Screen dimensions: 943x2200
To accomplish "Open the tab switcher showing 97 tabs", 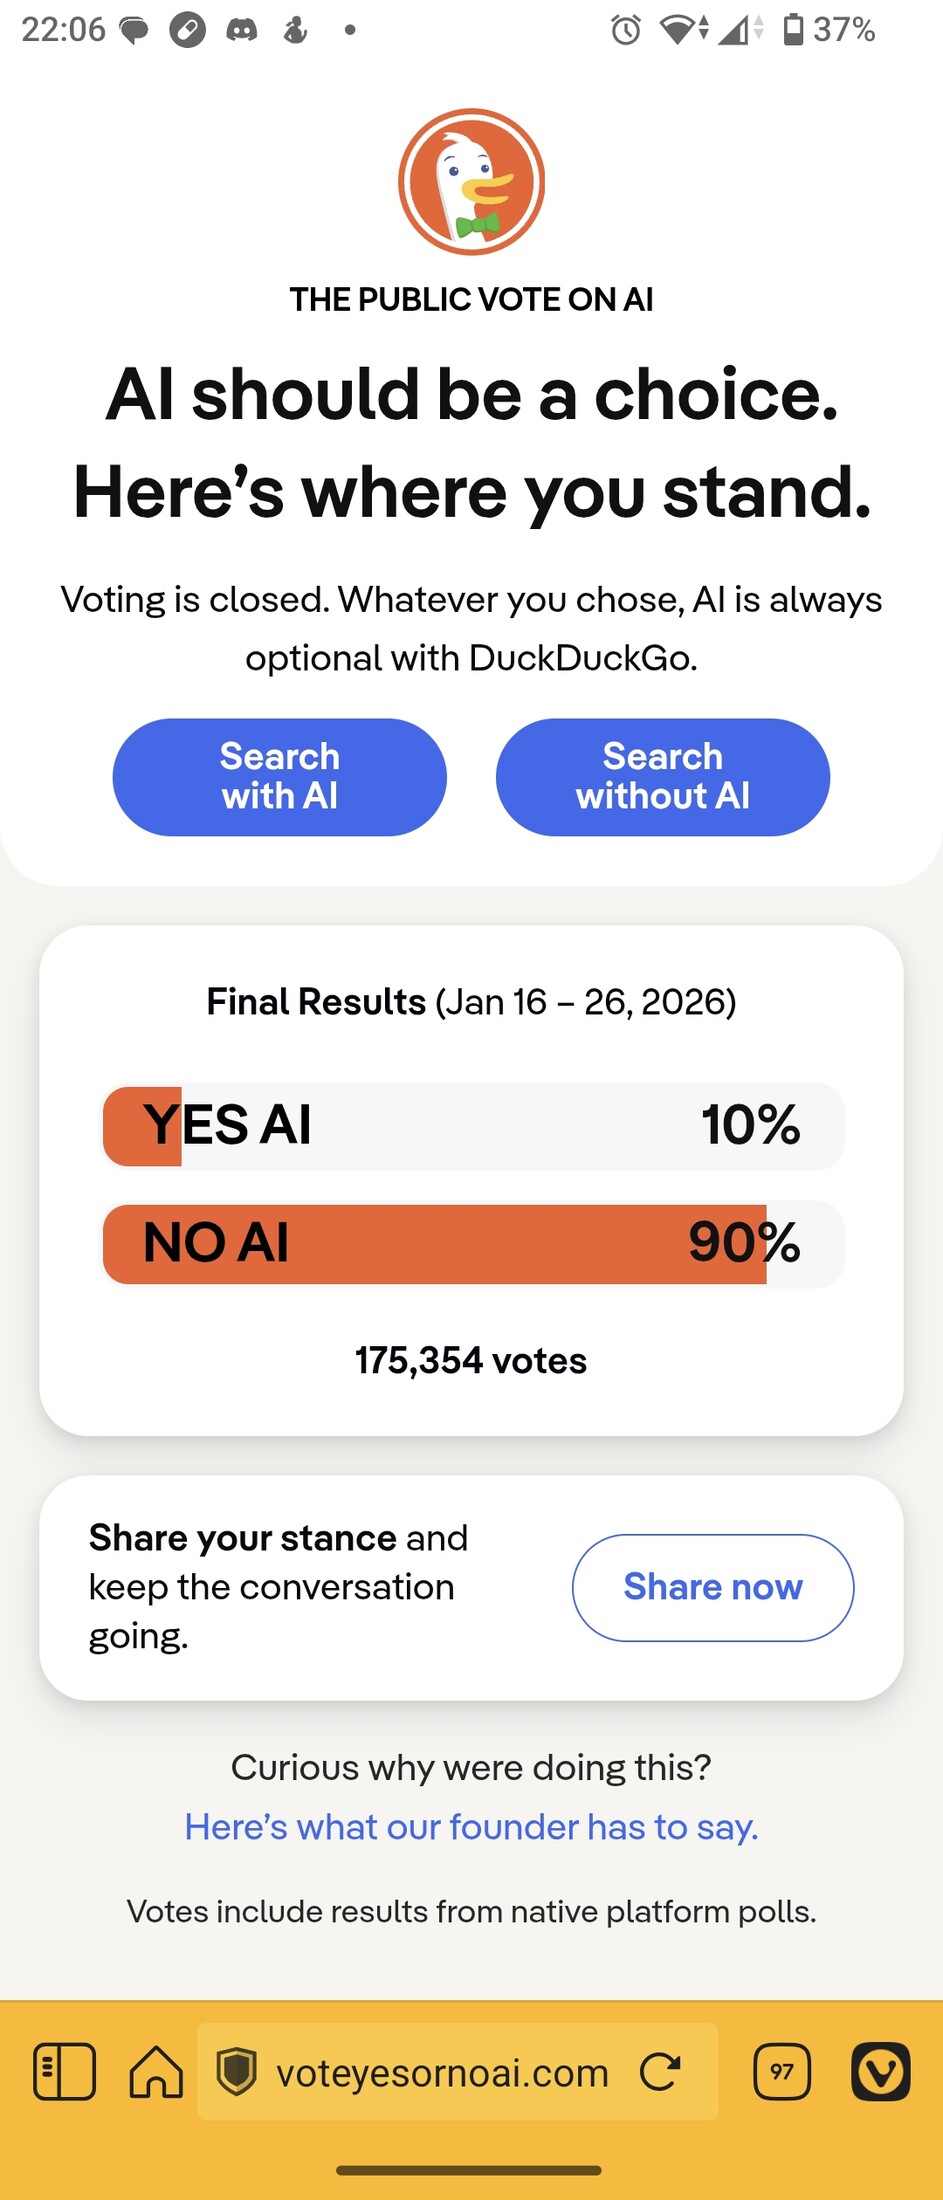I will tap(782, 2071).
